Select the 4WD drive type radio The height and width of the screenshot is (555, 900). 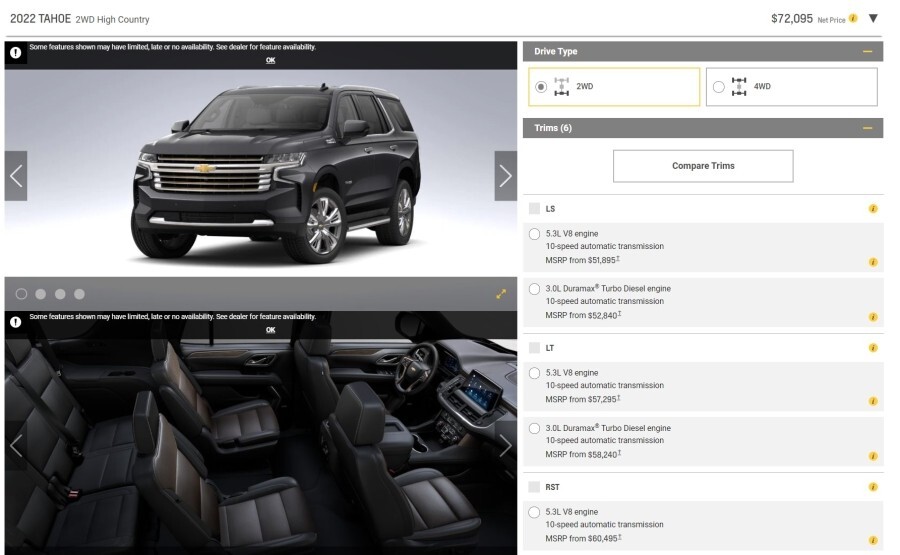(x=718, y=87)
